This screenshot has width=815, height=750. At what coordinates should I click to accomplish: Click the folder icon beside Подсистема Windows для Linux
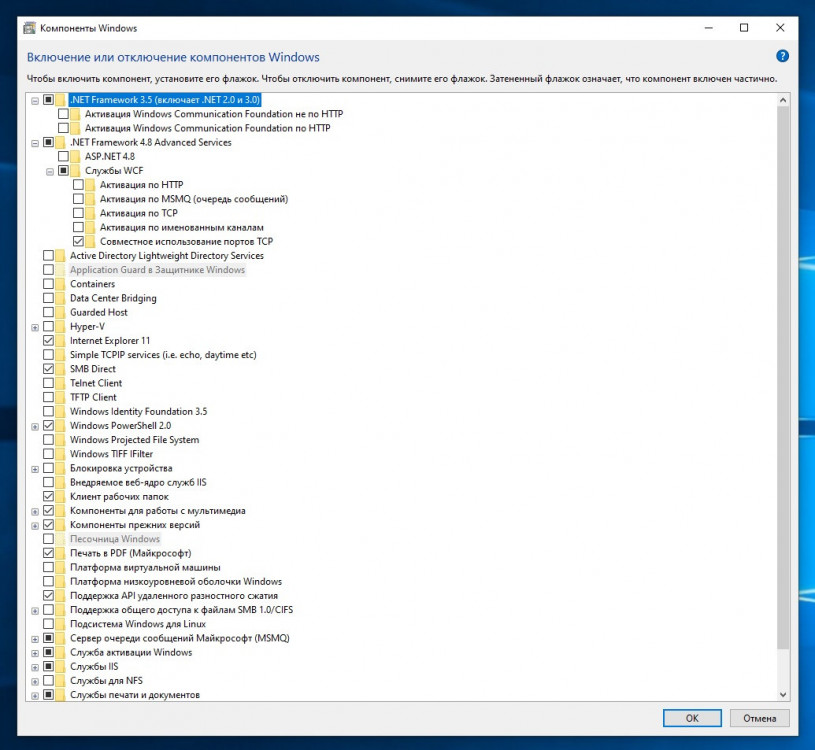[62, 623]
